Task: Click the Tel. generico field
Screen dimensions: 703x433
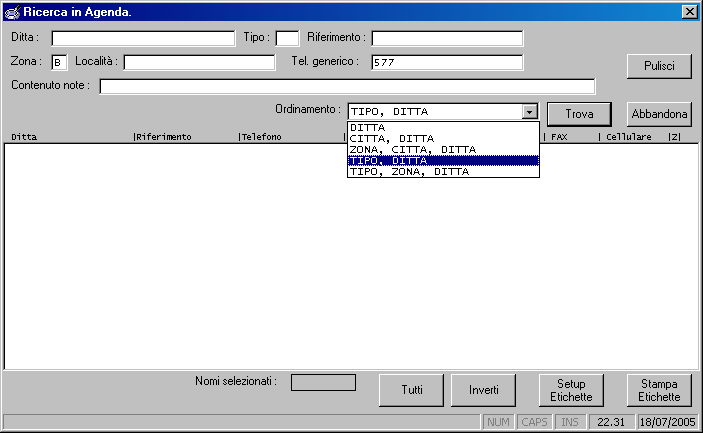Action: 447,62
